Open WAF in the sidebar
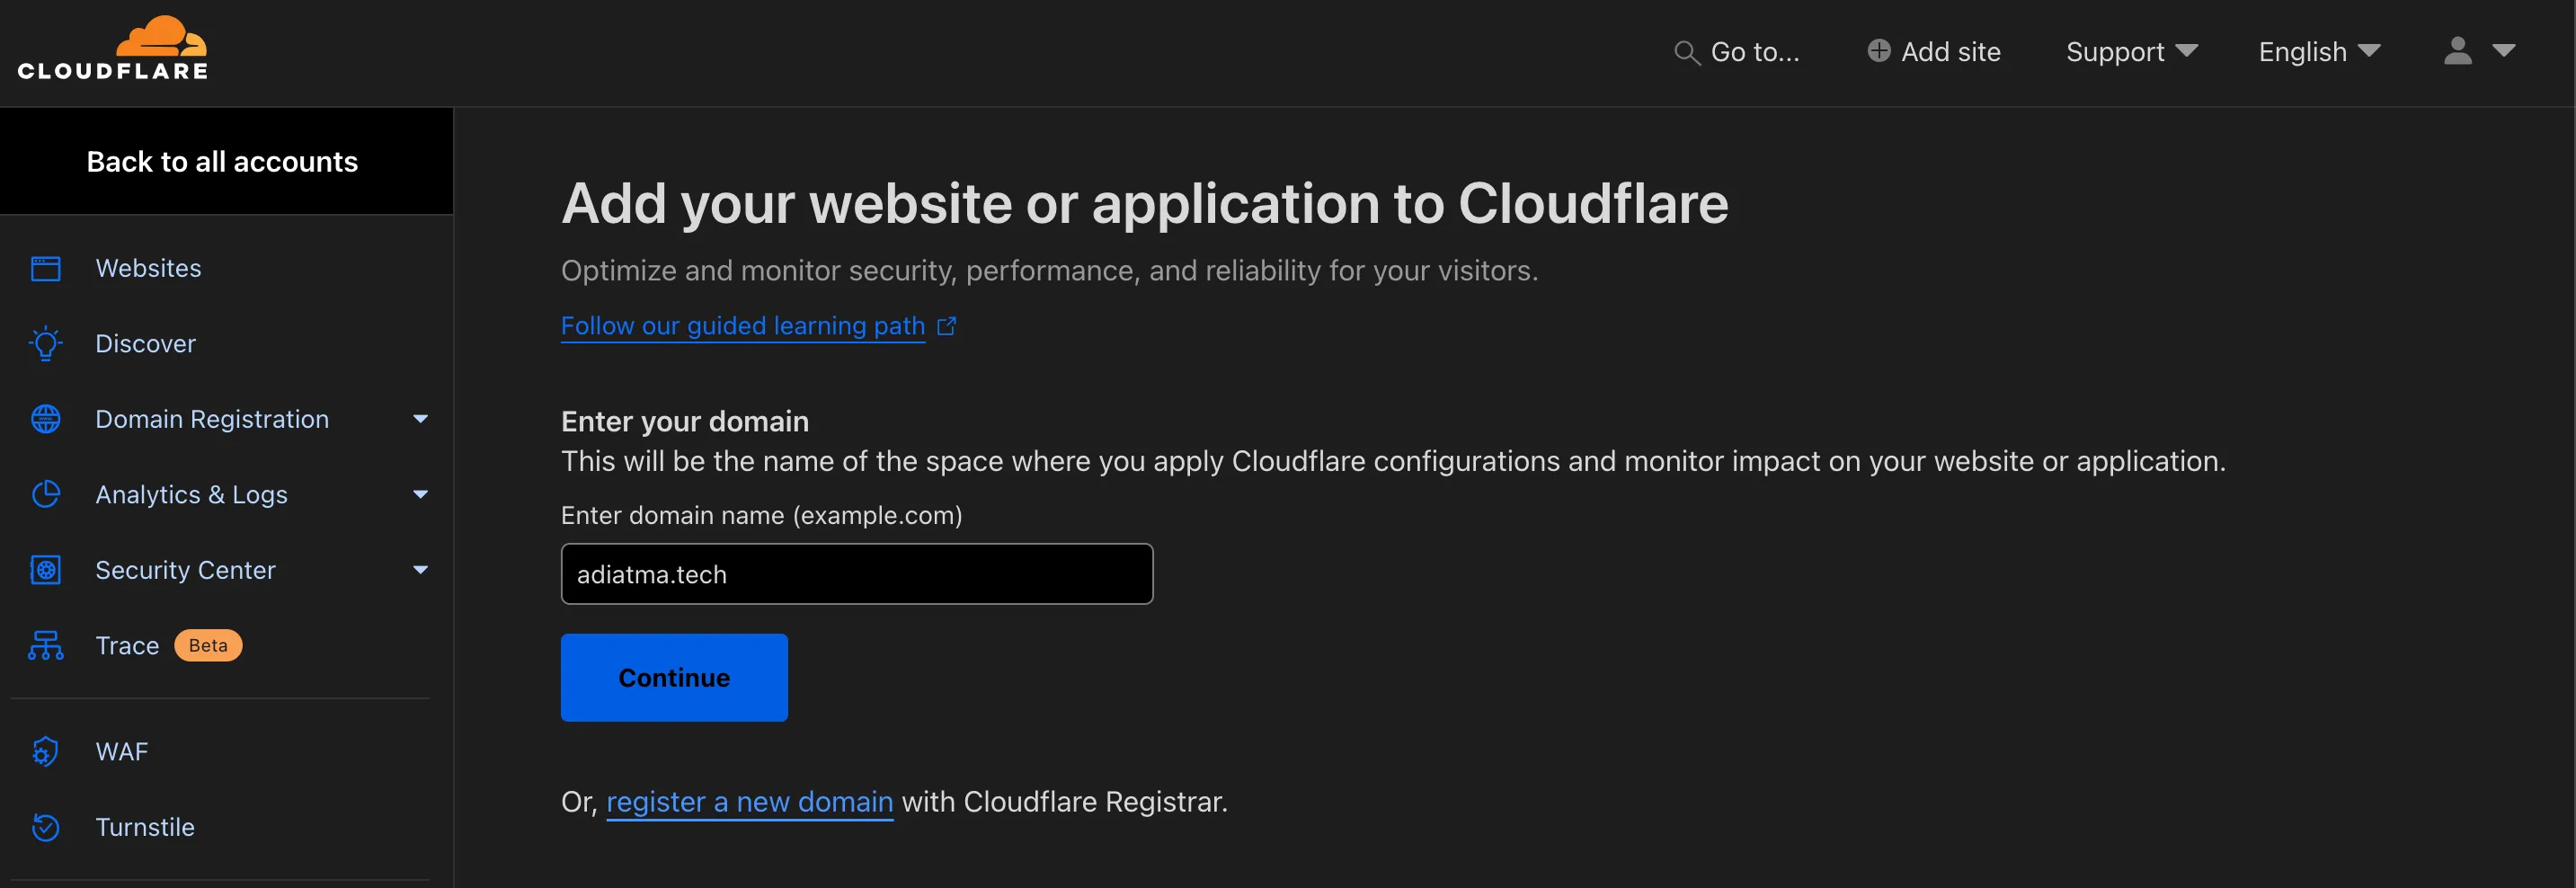The height and width of the screenshot is (888, 2576). tap(122, 751)
